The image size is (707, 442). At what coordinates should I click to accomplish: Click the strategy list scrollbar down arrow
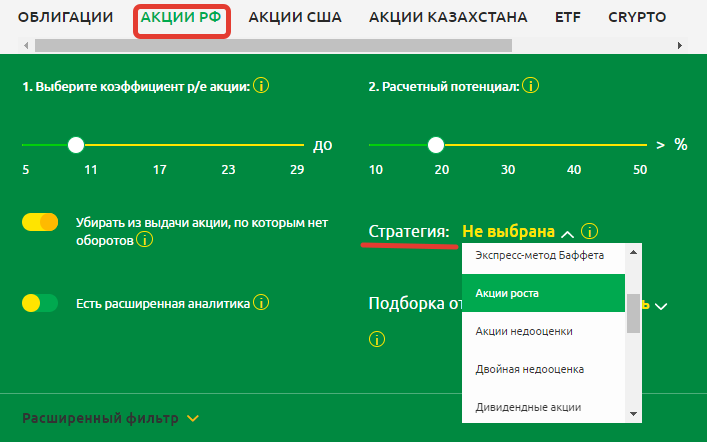633,414
